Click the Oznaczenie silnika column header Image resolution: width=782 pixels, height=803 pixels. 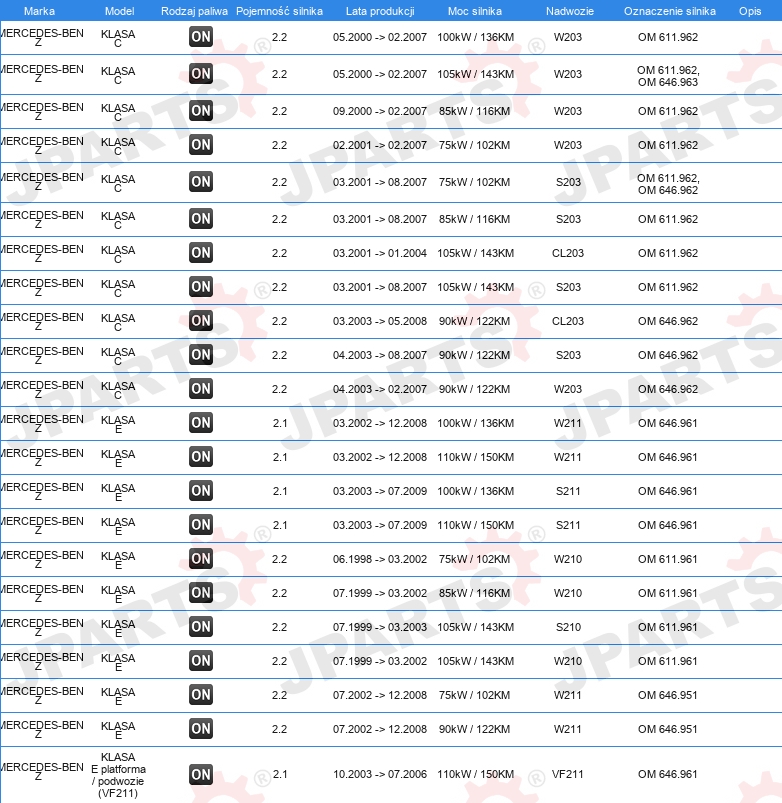click(x=669, y=11)
